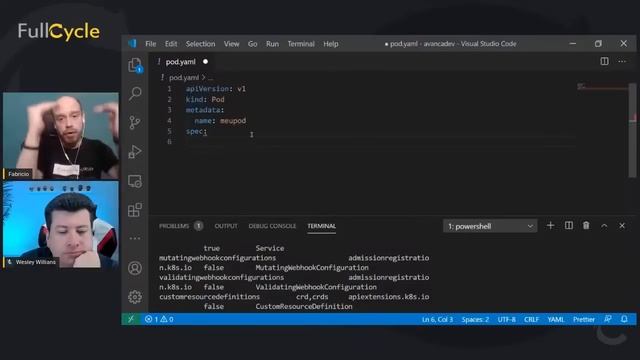Open the Selection menu
640x360 pixels.
click(x=200, y=44)
